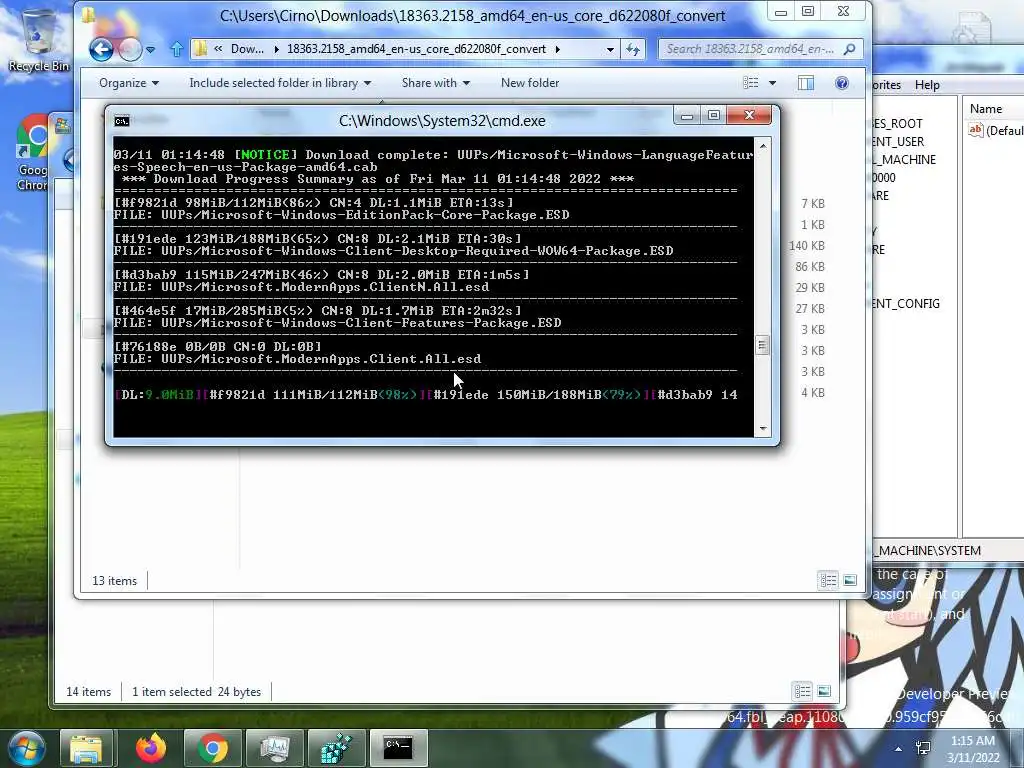The height and width of the screenshot is (768, 1024).
Task: Select the ES_ROOT key in Registry Editor
Action: pyautogui.click(x=898, y=123)
